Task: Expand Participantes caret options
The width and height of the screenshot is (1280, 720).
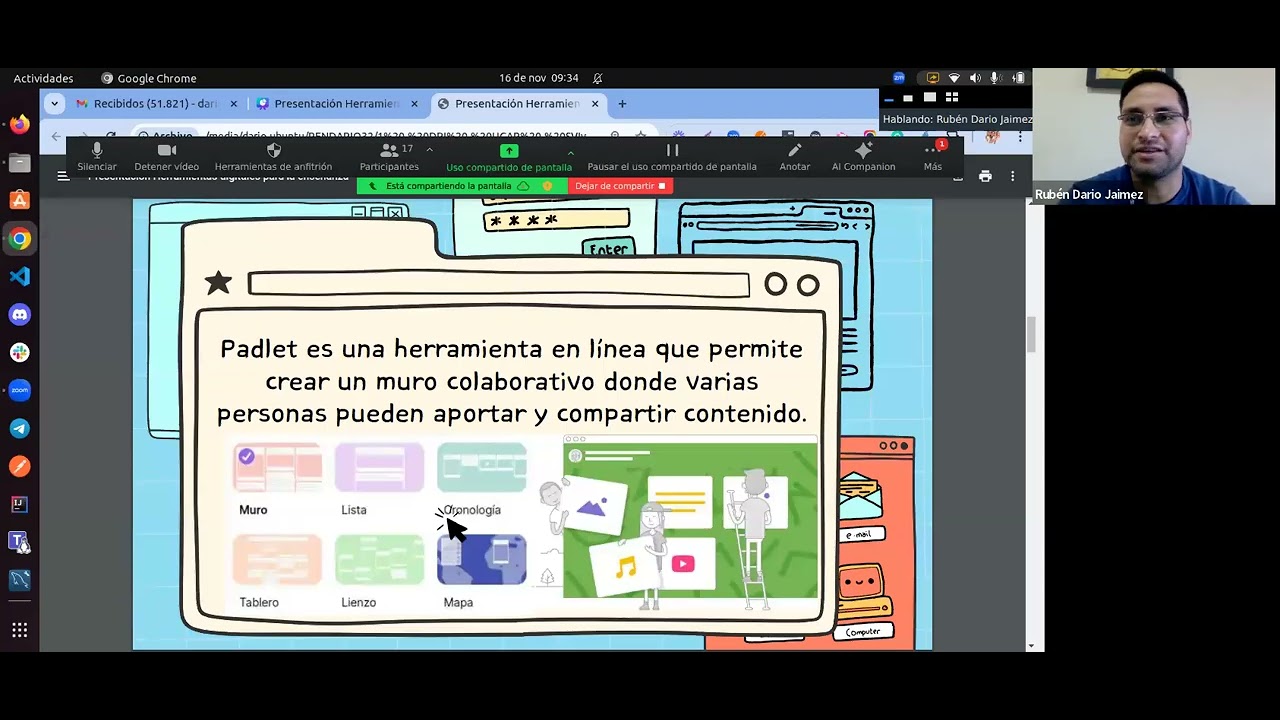Action: 429,150
